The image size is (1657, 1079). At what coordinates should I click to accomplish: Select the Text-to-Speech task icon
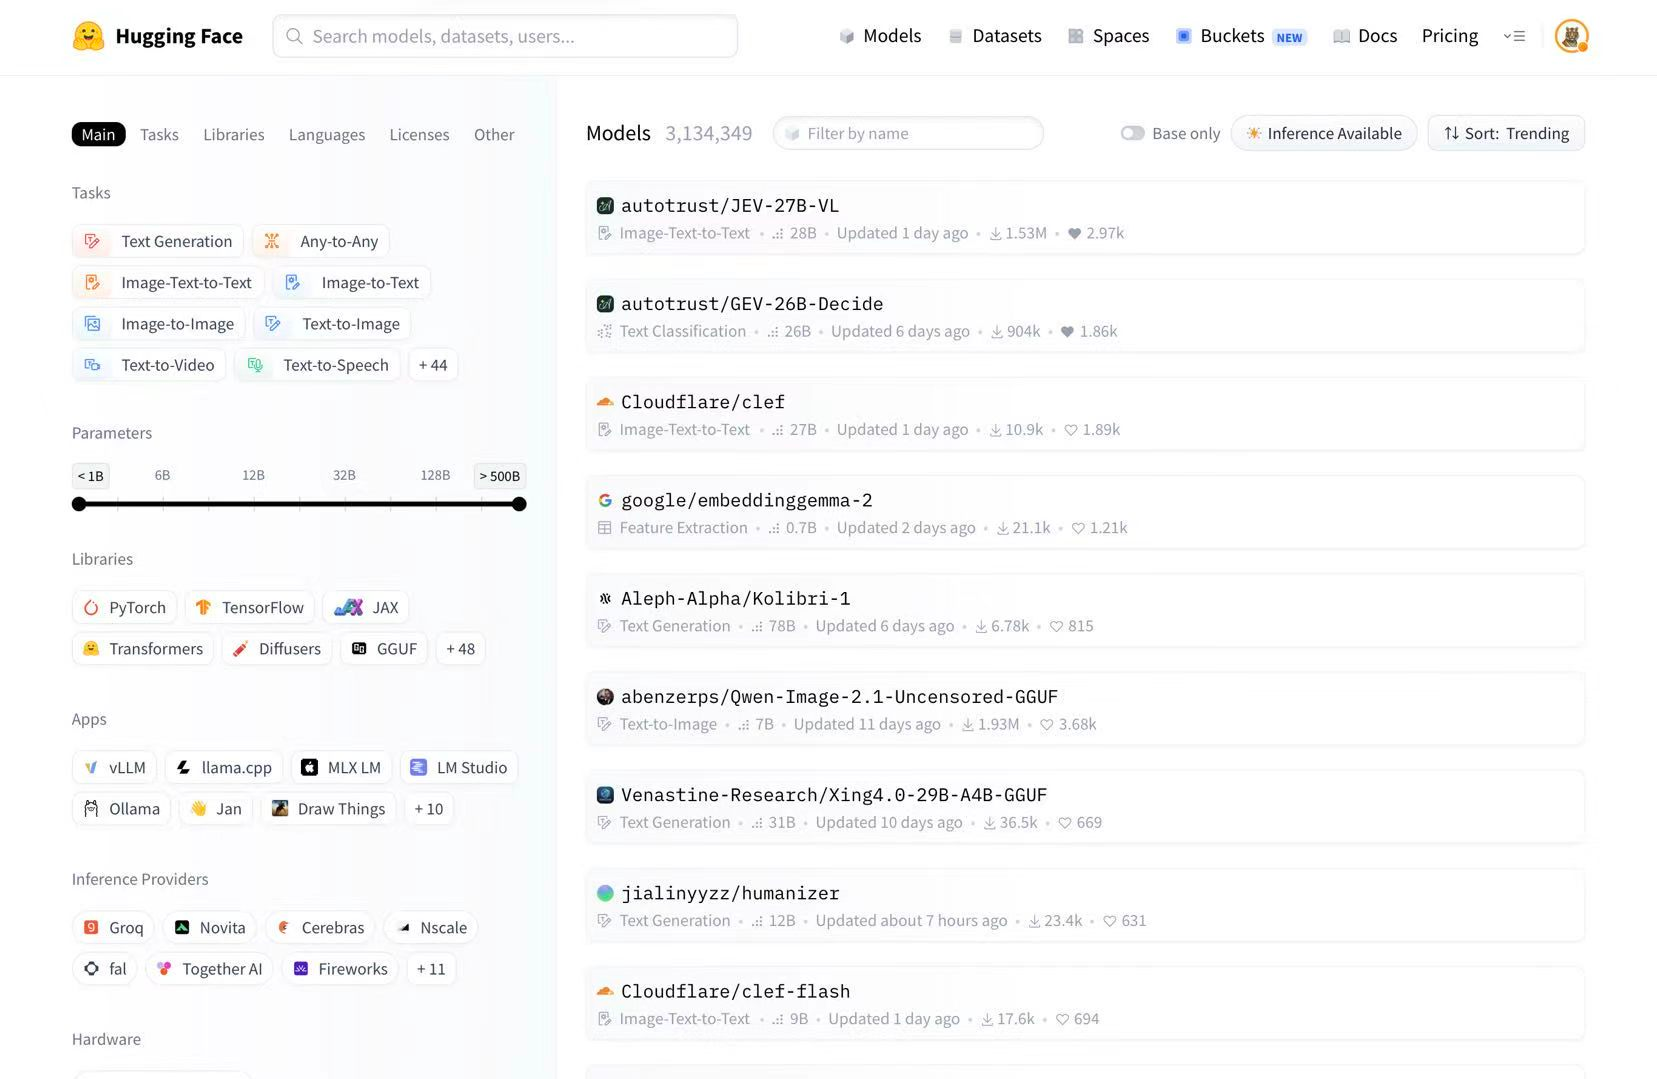[255, 365]
